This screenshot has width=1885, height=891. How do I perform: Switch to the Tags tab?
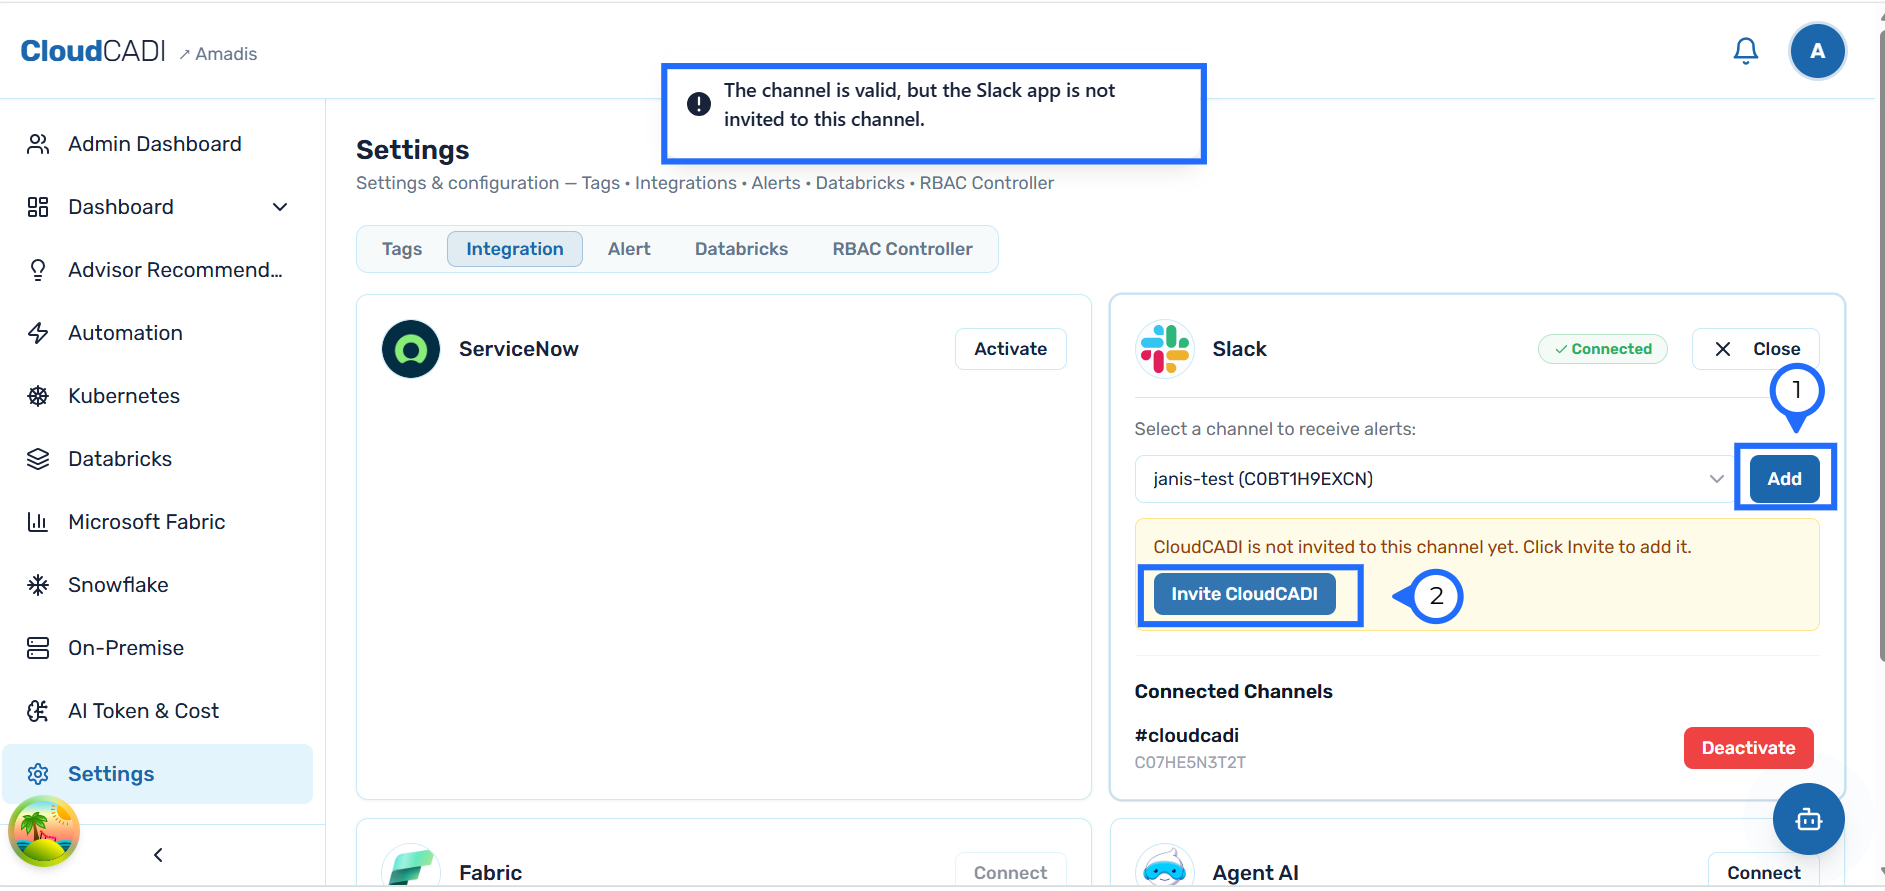click(x=402, y=249)
